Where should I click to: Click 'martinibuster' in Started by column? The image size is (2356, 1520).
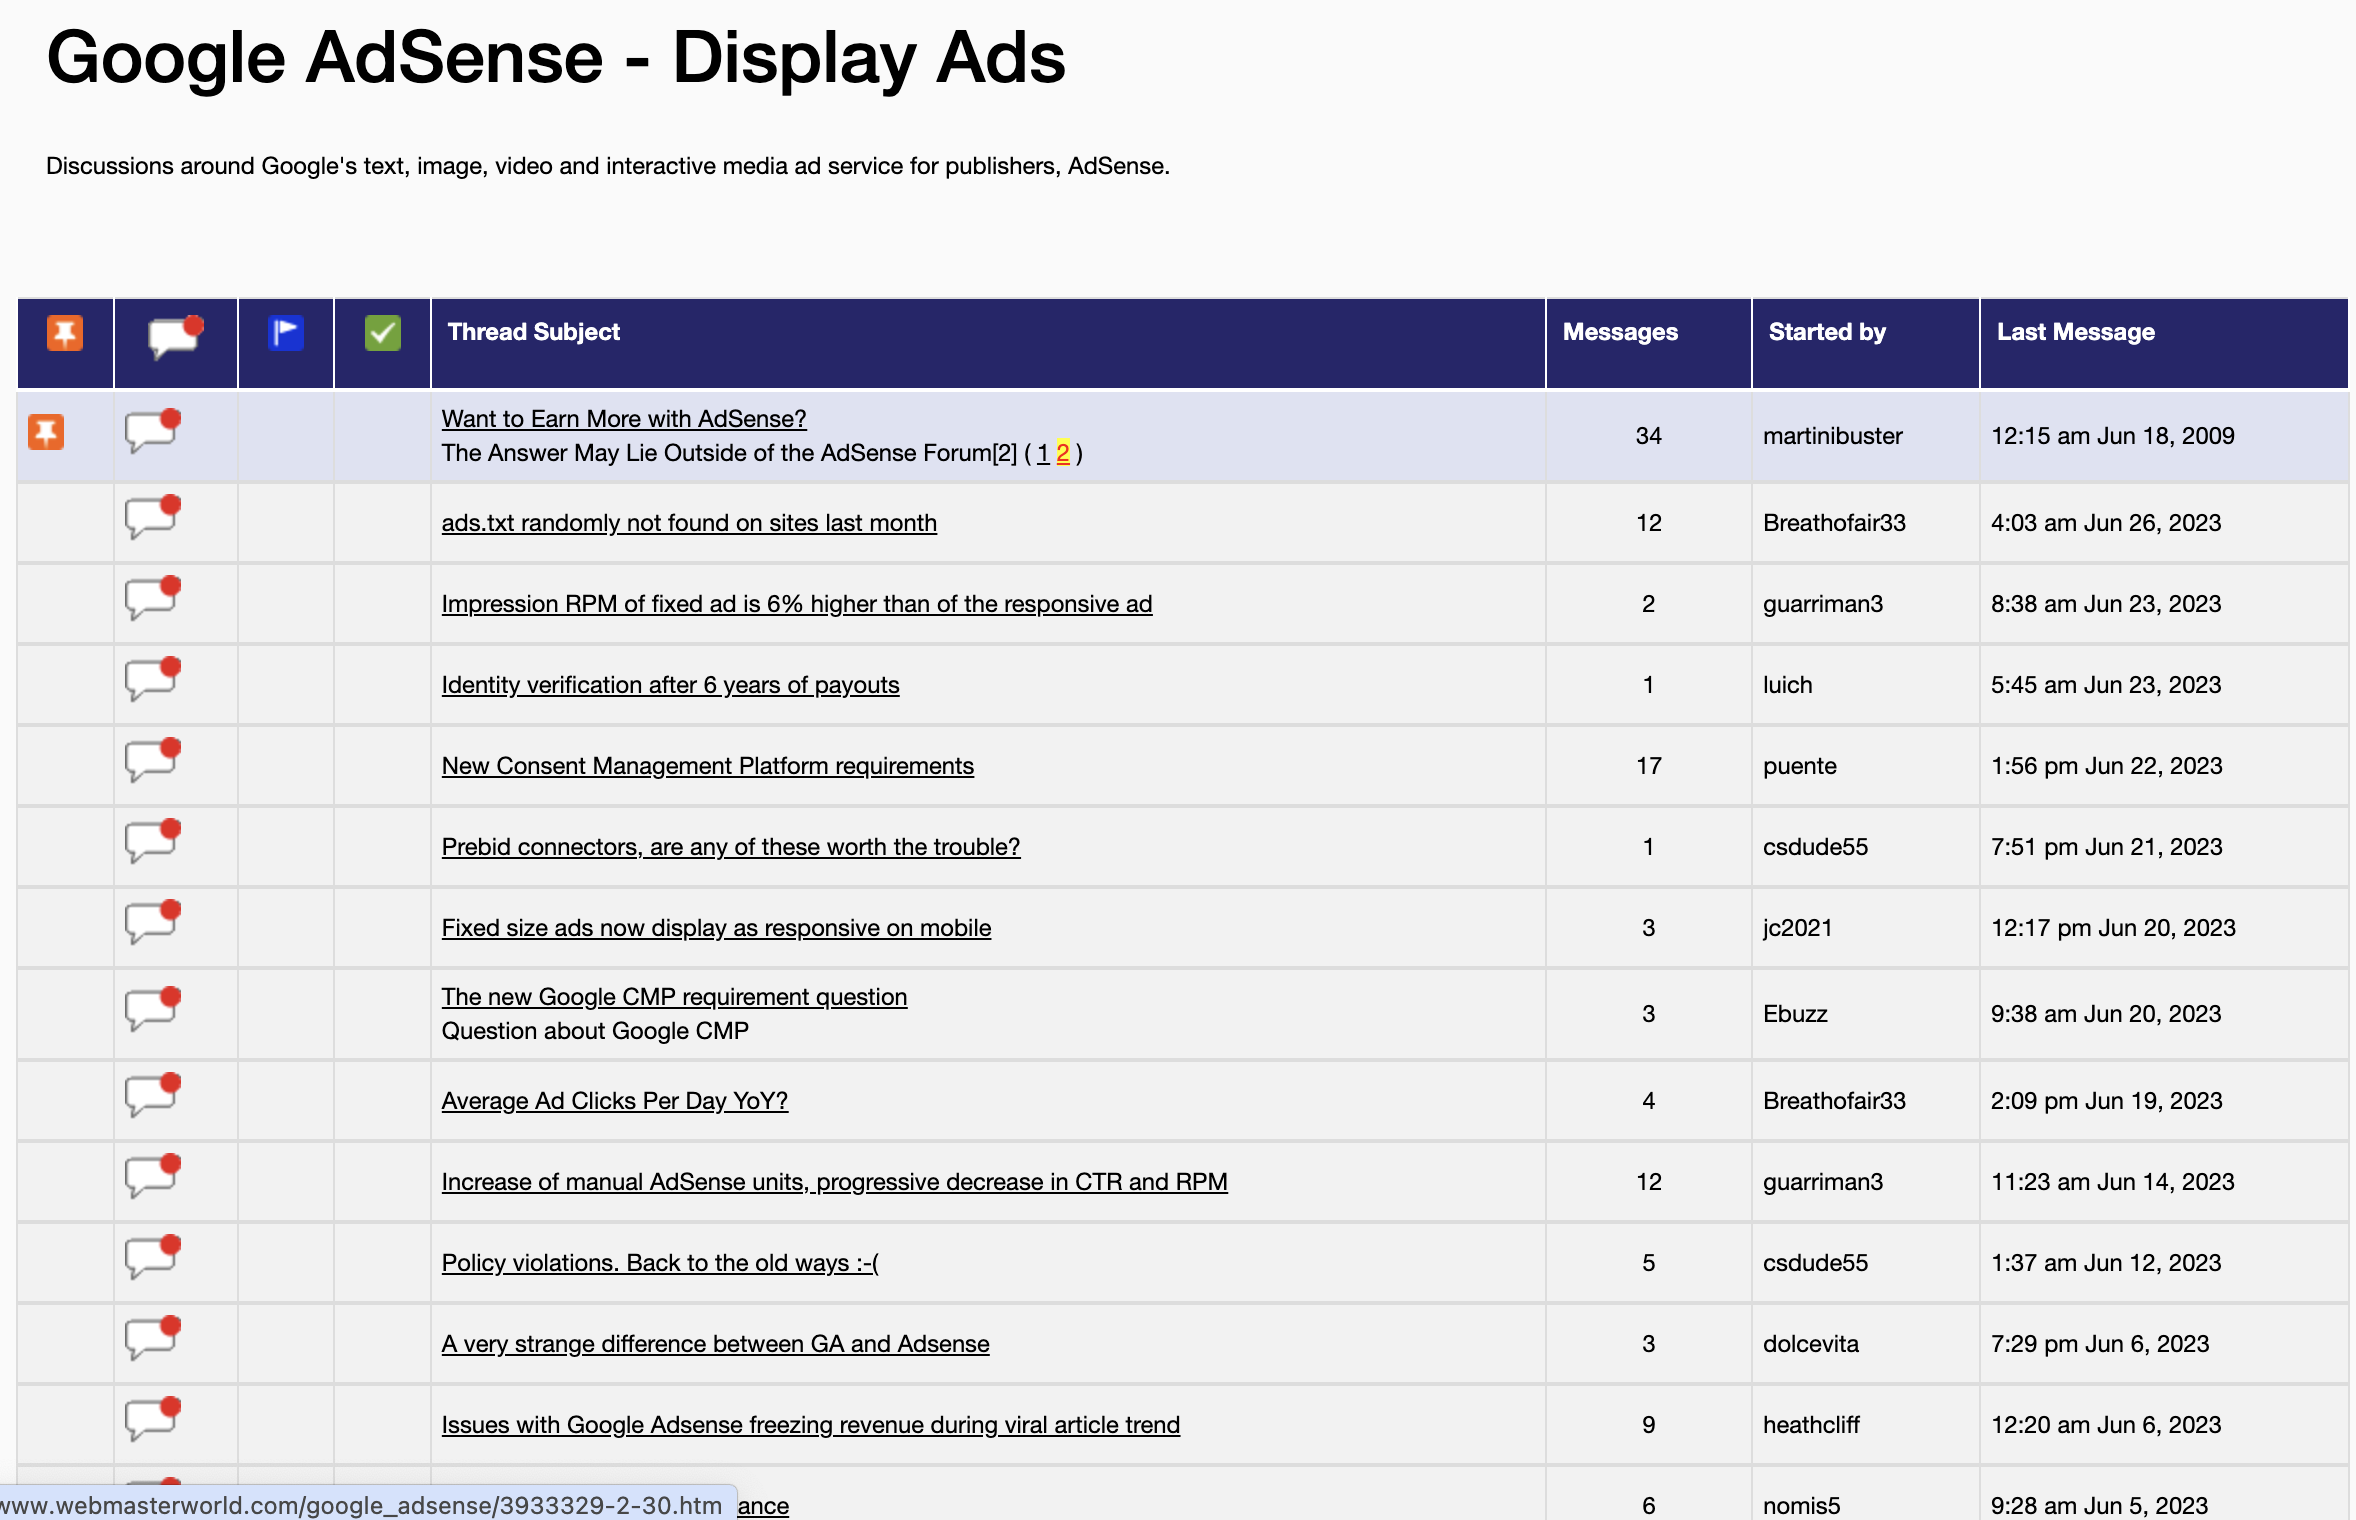[x=1832, y=436]
